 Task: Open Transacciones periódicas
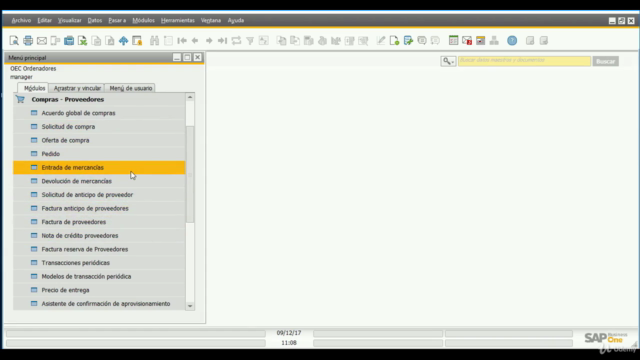99,262
